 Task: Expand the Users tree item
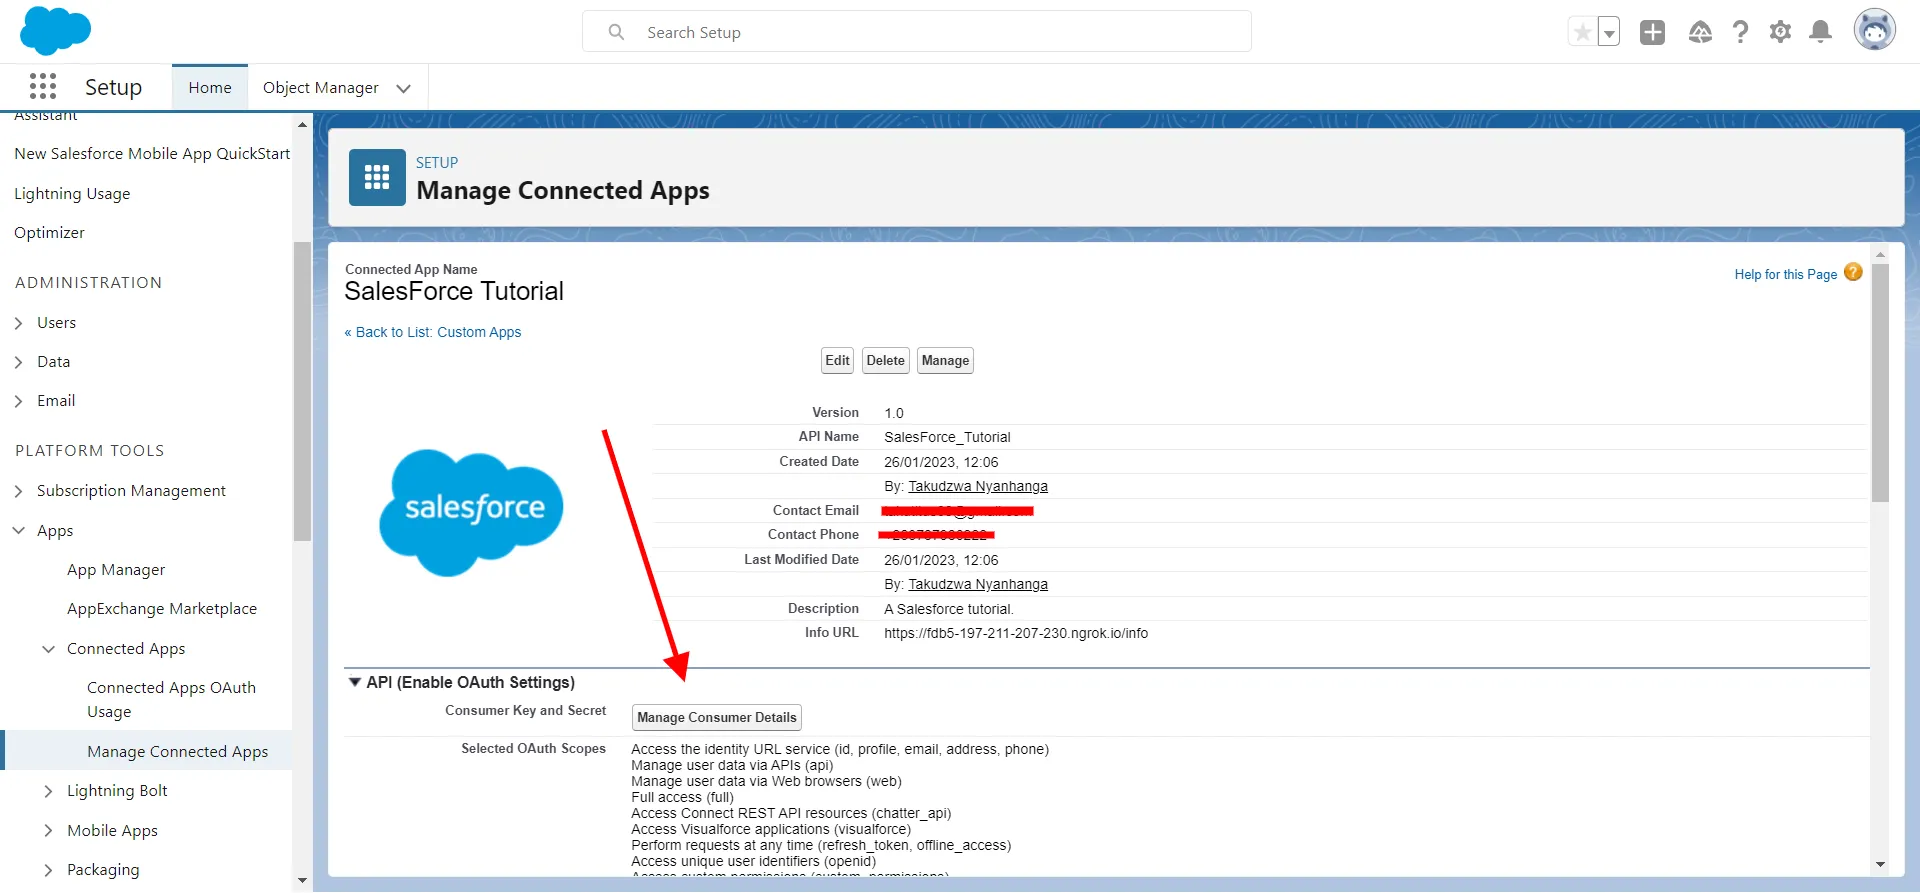[19, 323]
